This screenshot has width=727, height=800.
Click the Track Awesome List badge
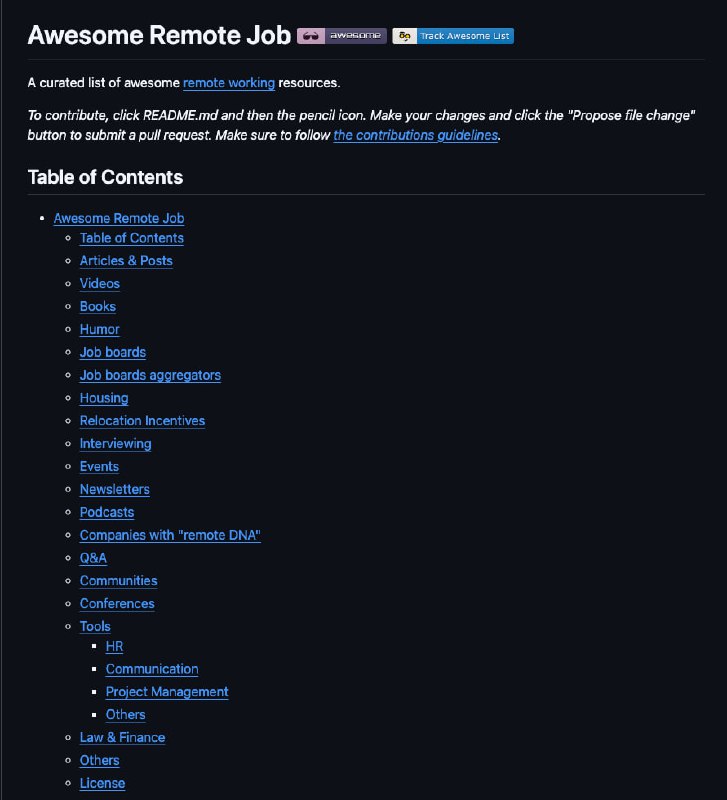pos(453,36)
